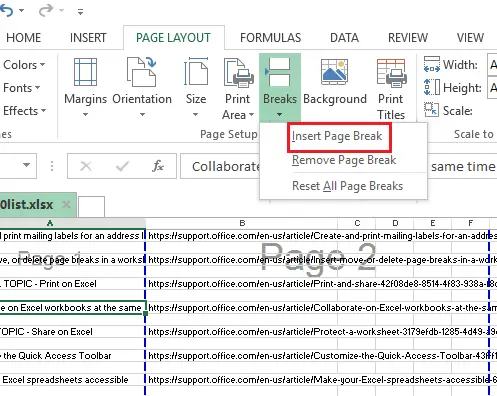Click the Size paper icon
Image resolution: width=497 pixels, height=396 pixels.
point(196,72)
